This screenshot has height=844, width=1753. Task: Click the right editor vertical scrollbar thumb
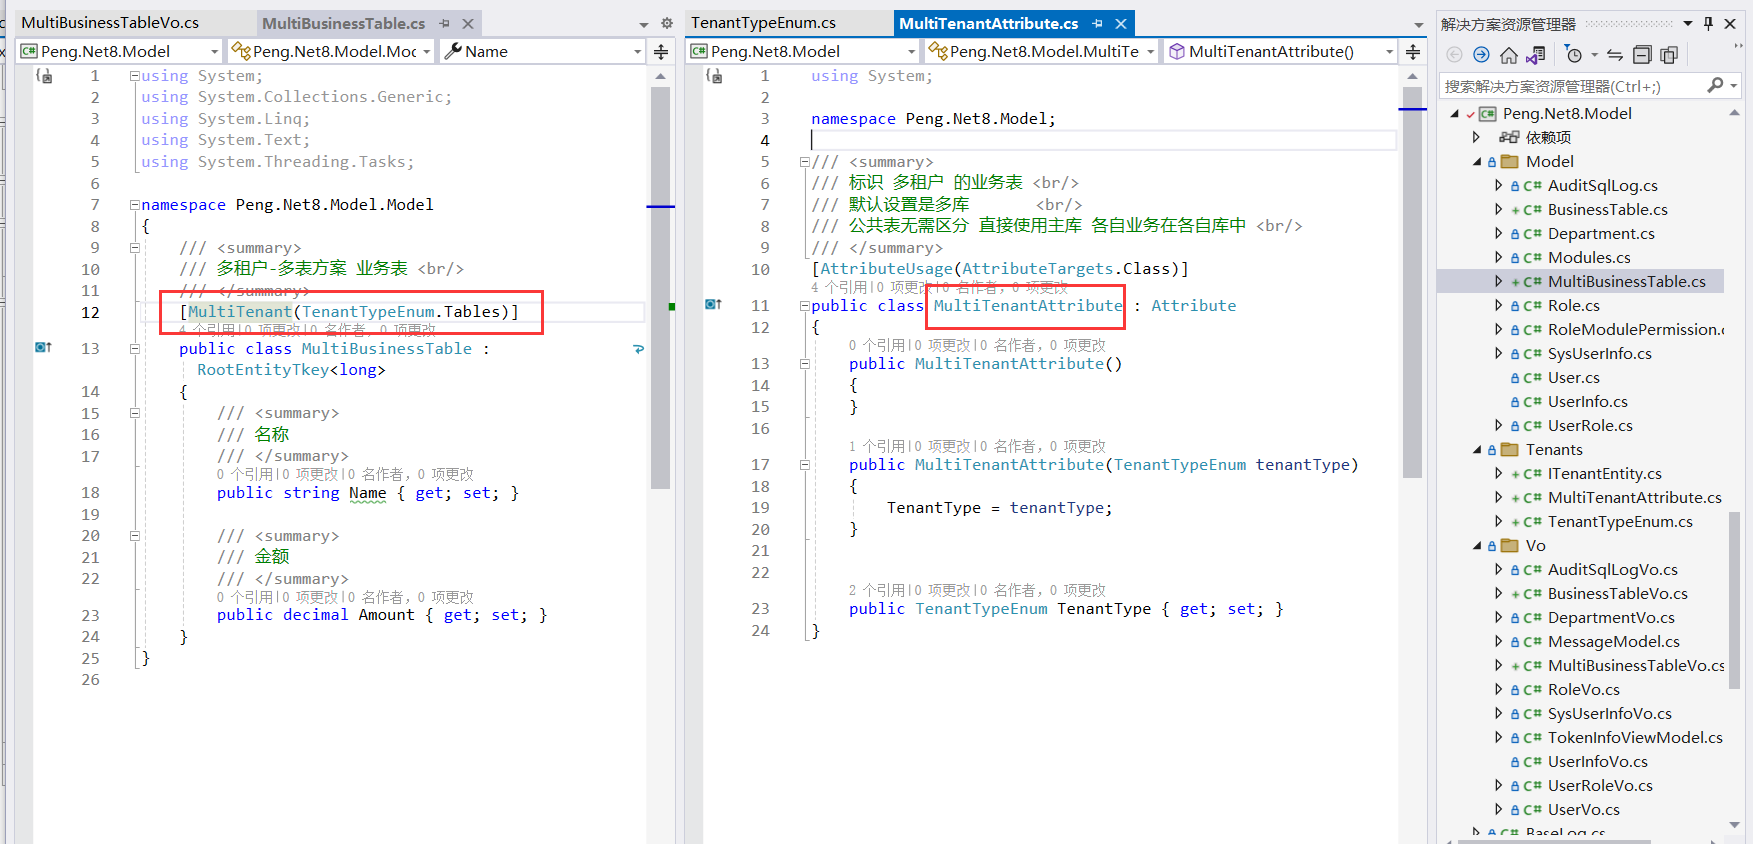(1412, 282)
